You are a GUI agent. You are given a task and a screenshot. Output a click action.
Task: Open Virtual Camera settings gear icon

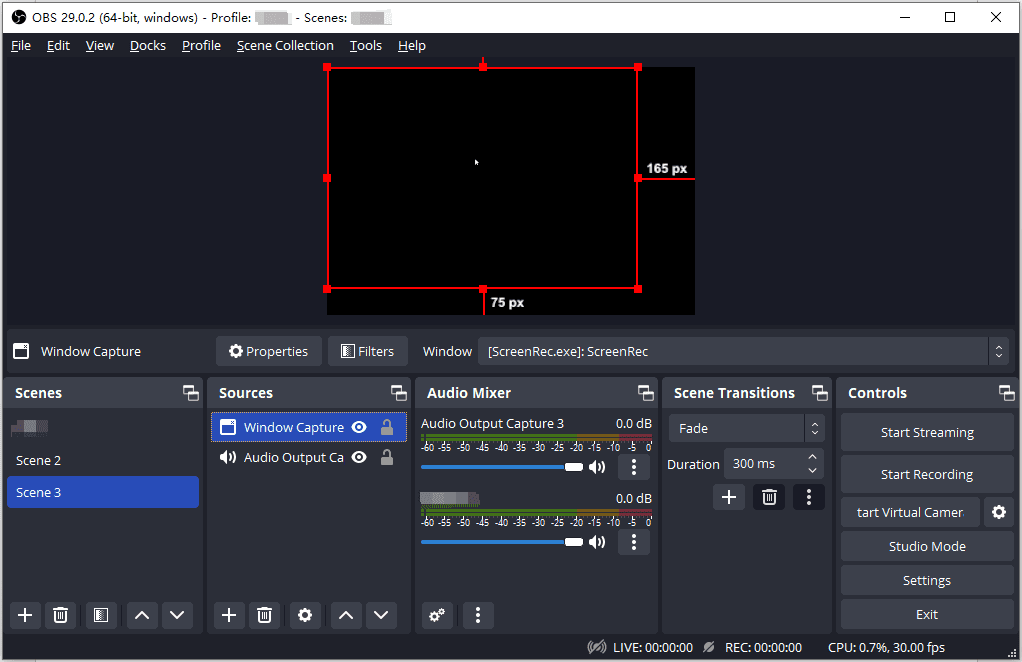(998, 512)
